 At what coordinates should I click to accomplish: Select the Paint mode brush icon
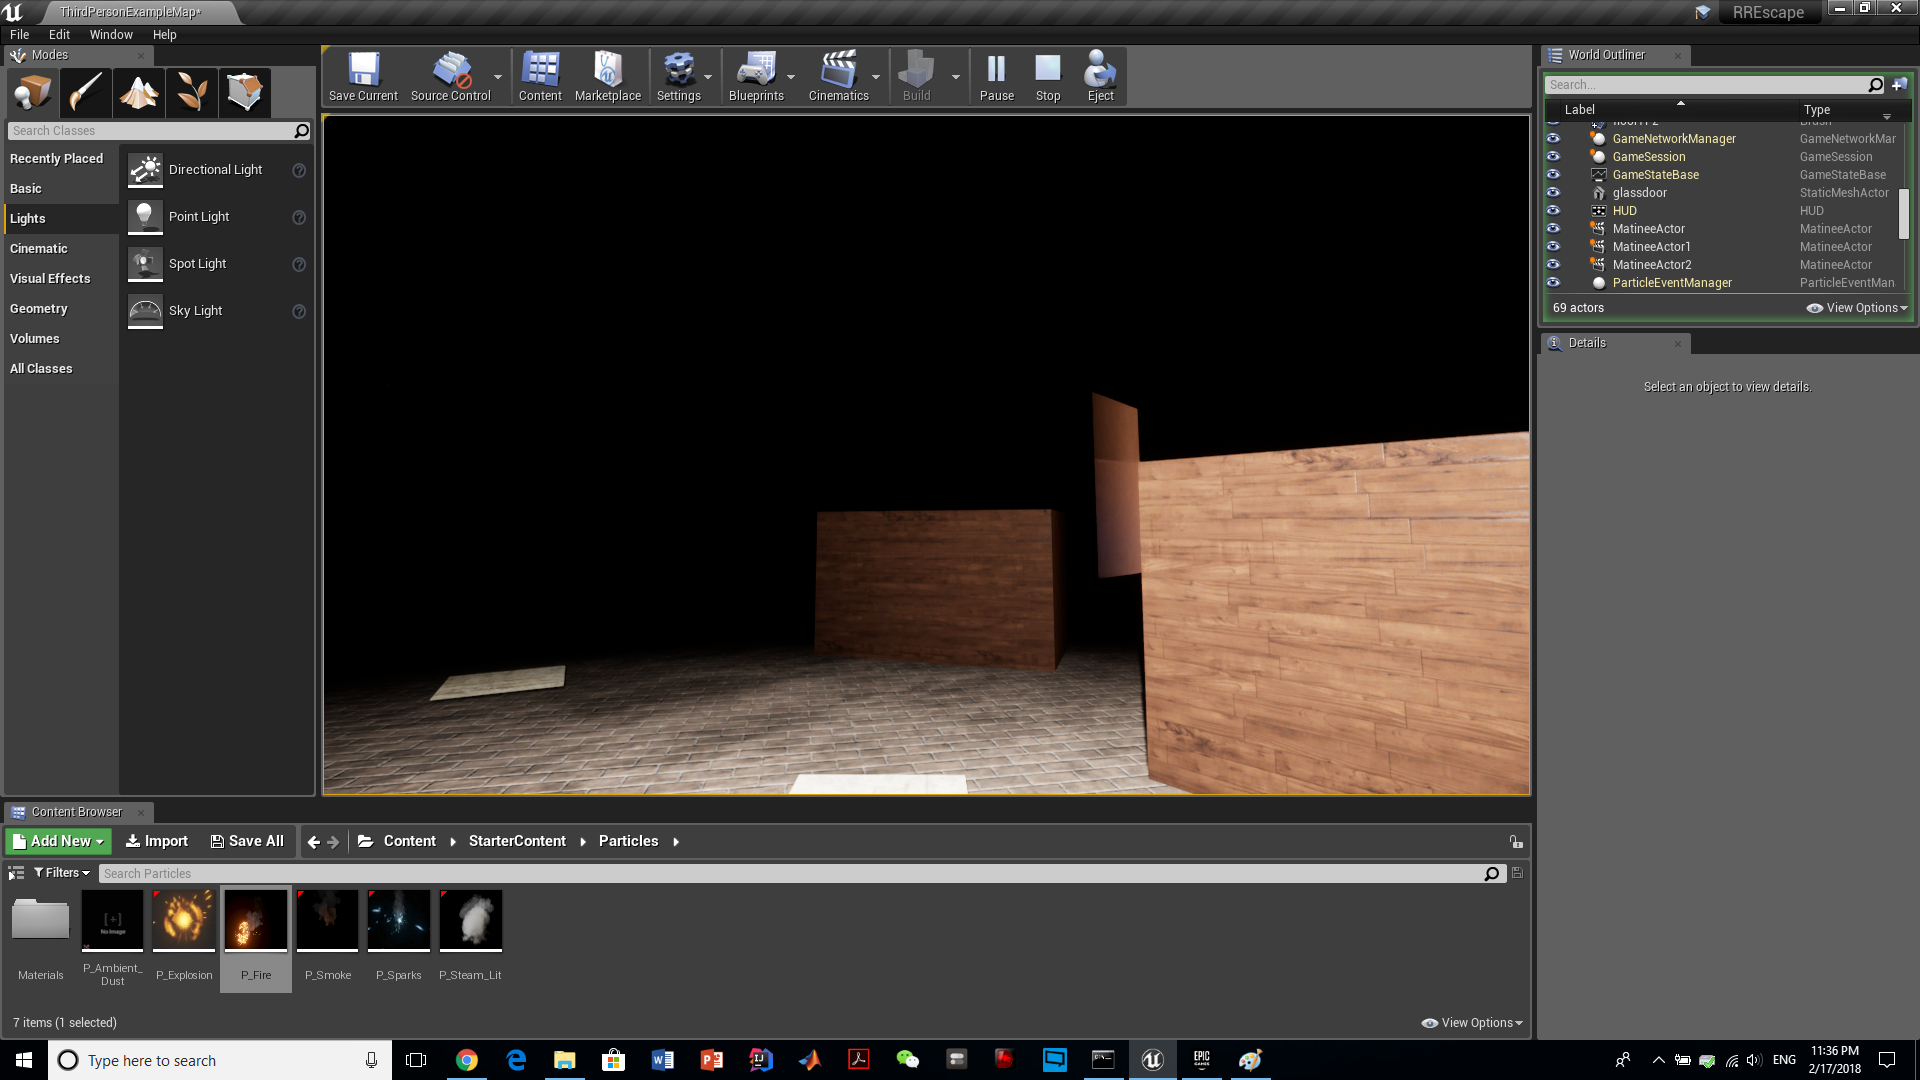pos(85,92)
